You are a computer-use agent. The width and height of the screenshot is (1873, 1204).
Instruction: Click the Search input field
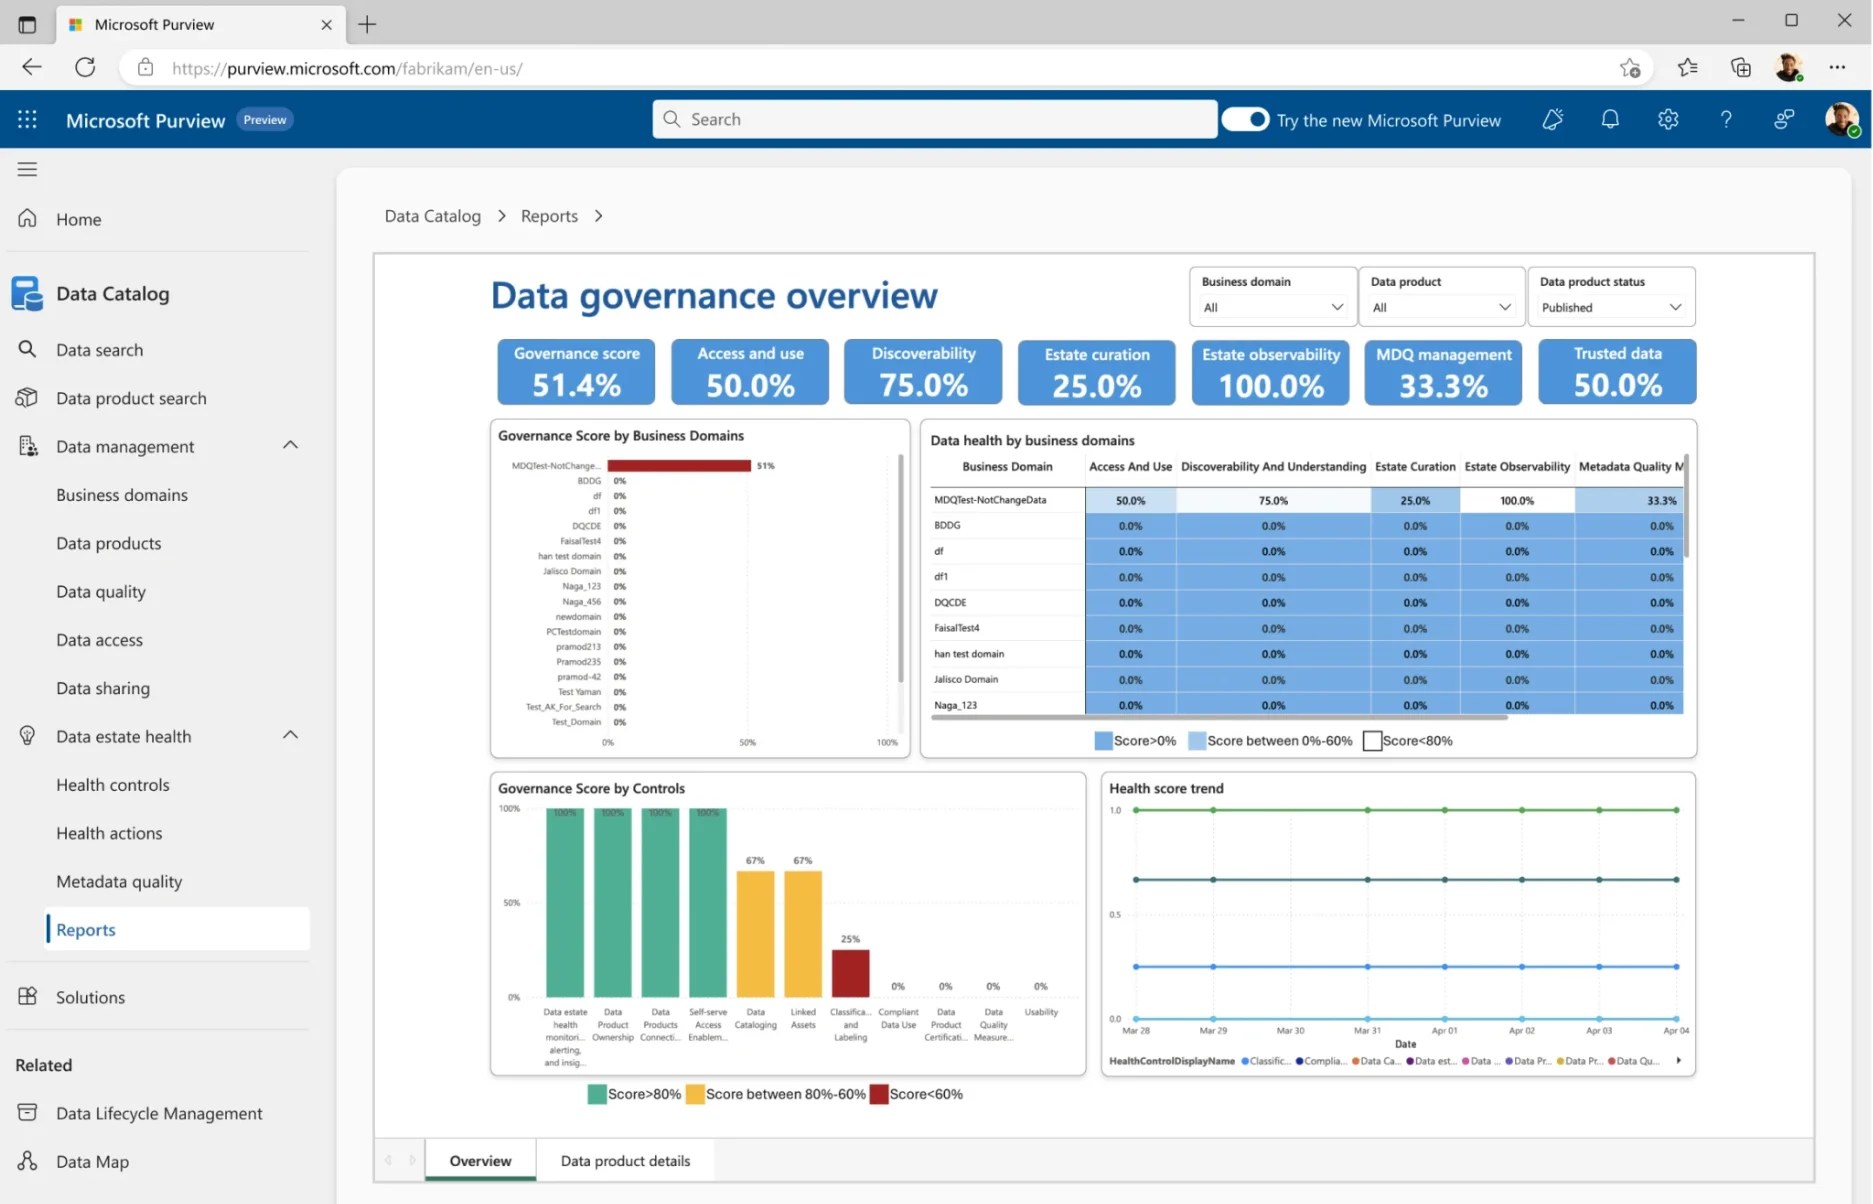pyautogui.click(x=934, y=119)
